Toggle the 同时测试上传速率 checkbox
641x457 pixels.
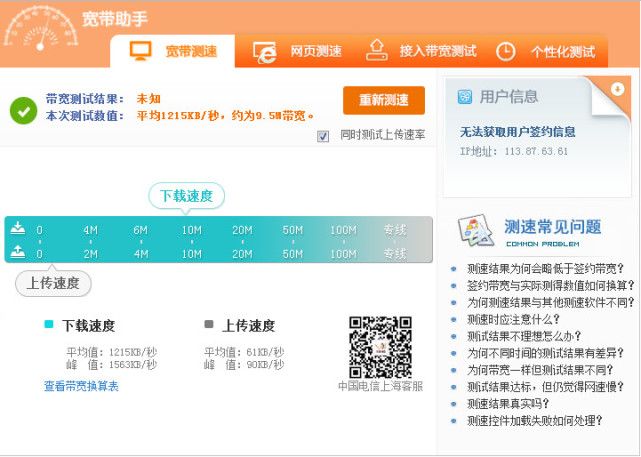[323, 136]
